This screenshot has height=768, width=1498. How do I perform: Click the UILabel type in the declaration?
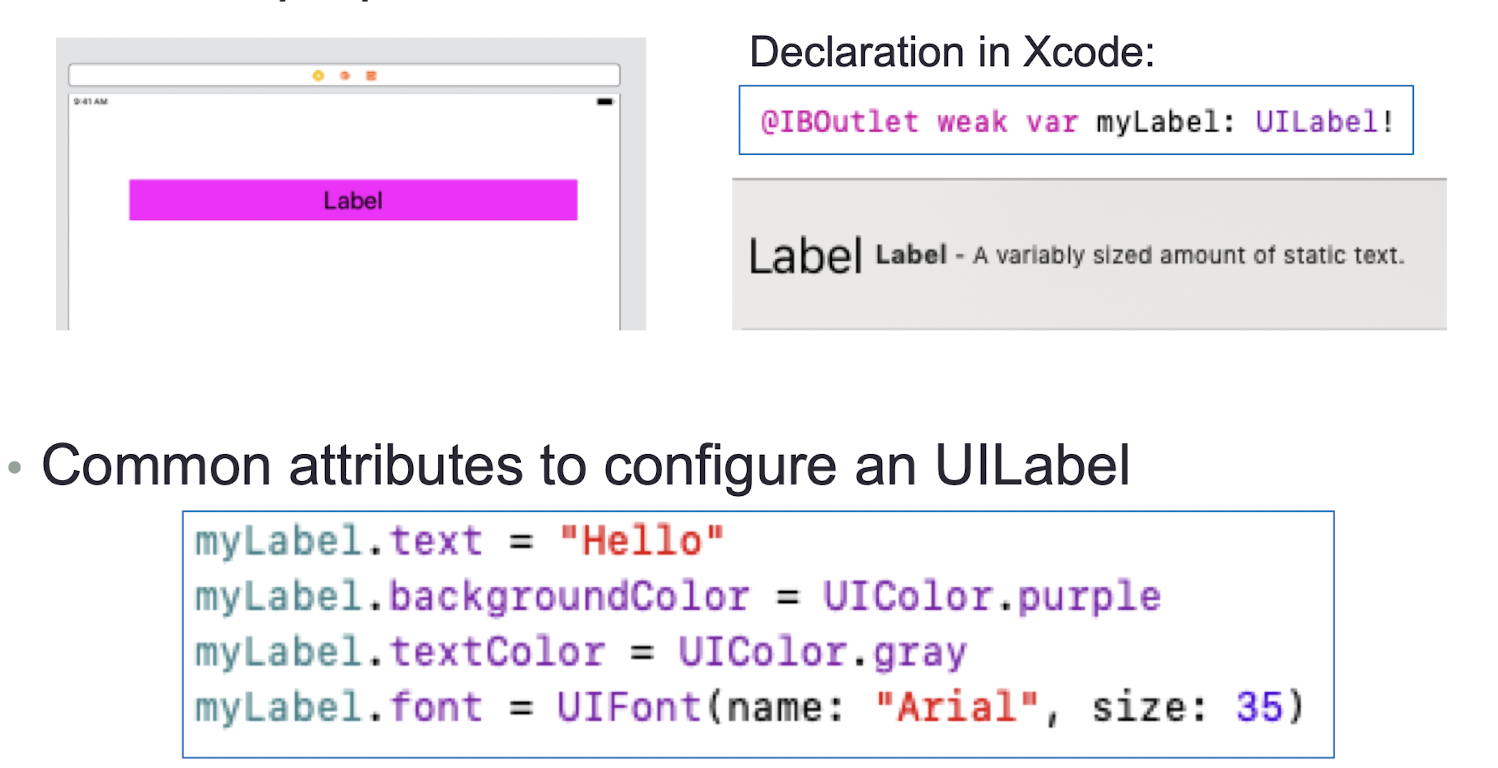1317,122
